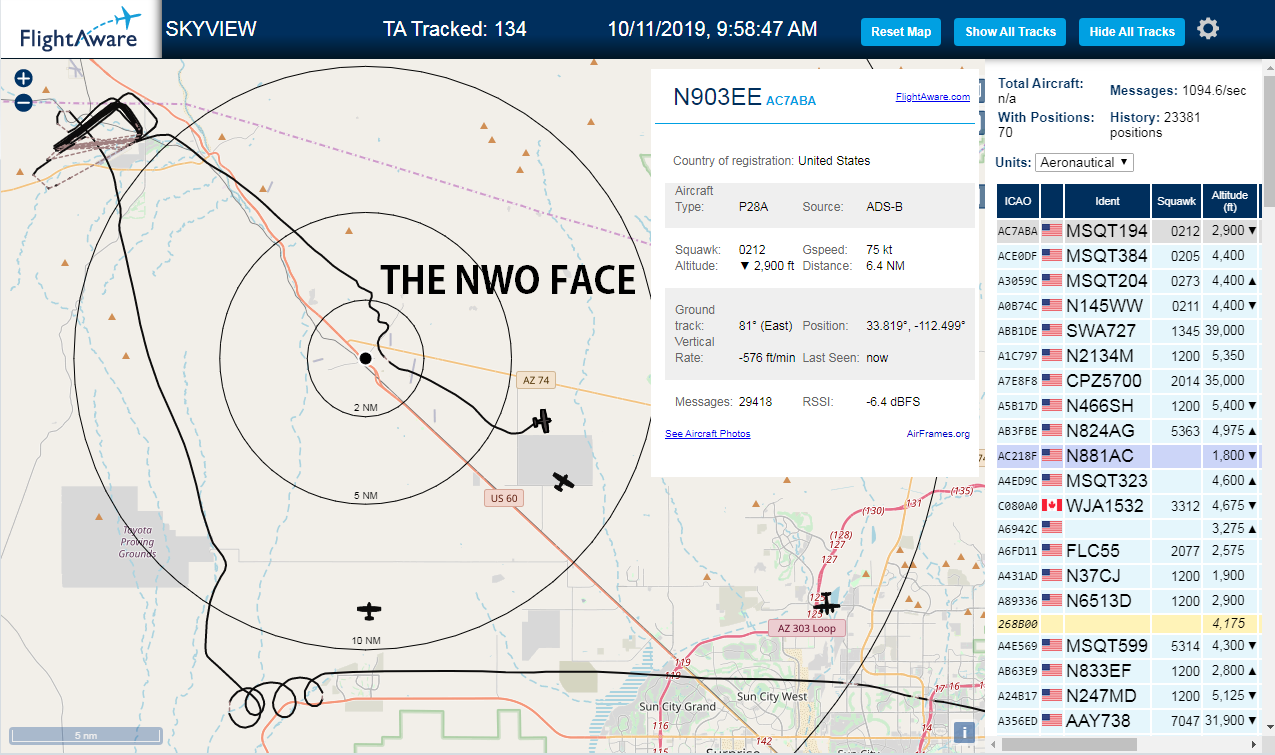The height and width of the screenshot is (755, 1275).
Task: Select the MSQT323 aircraft row
Action: [1127, 481]
